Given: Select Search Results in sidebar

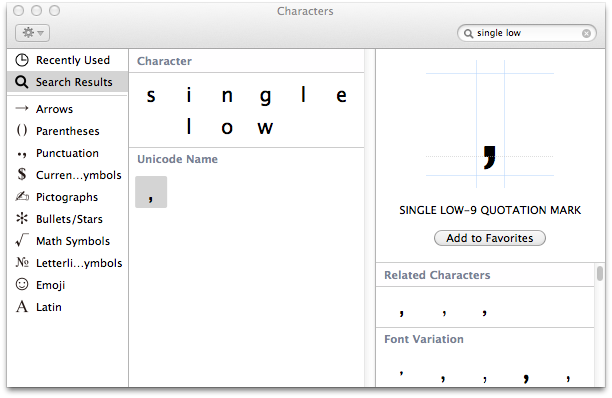Looking at the screenshot, I should point(67,82).
